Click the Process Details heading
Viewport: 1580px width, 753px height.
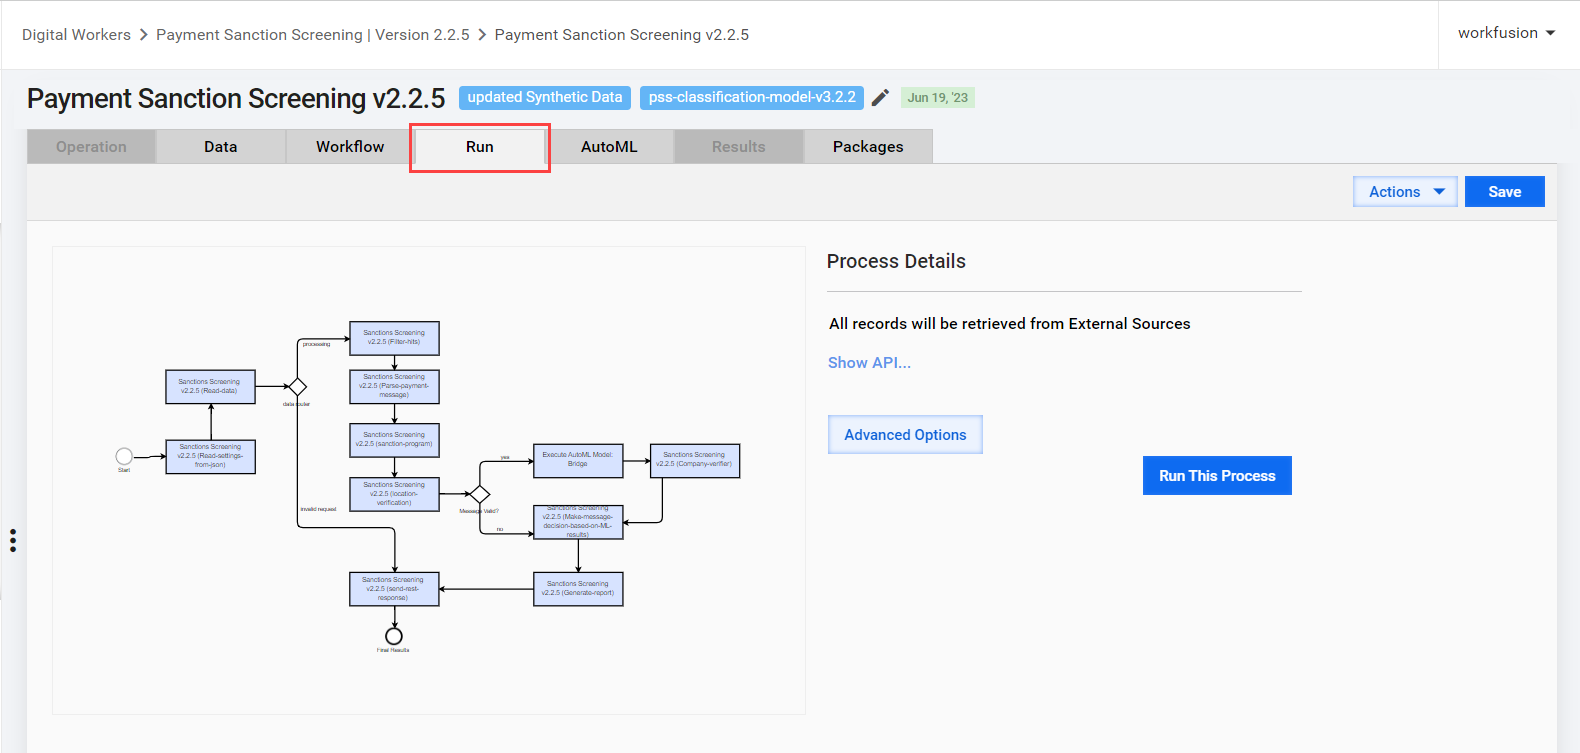point(896,261)
